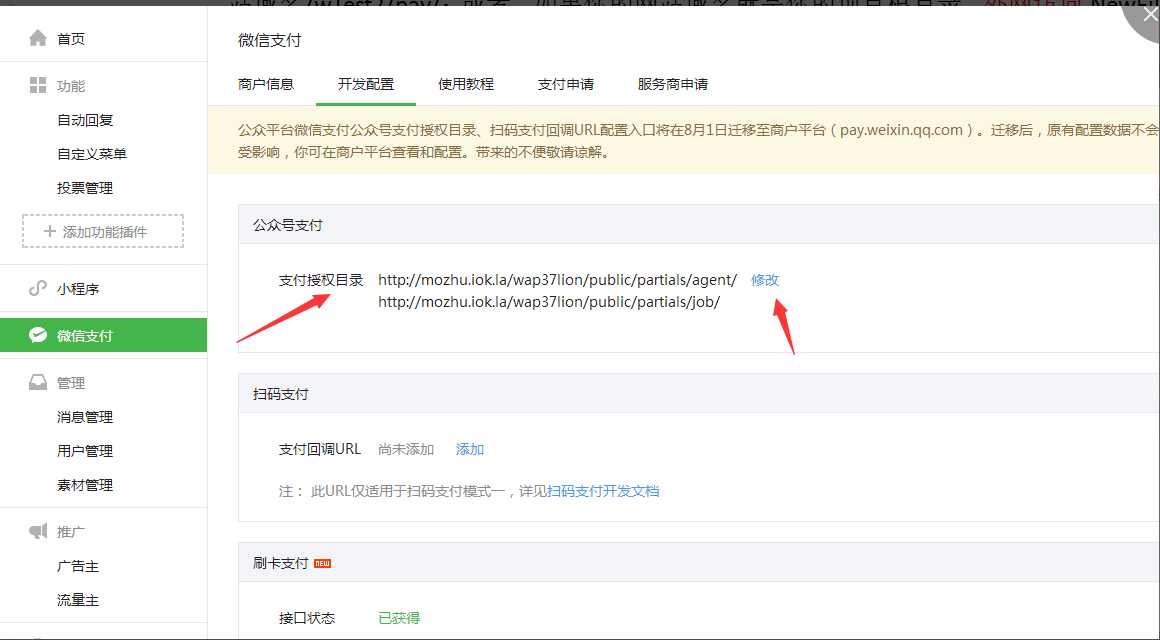Click the 已获得 status text
Screen dimensions: 1160x640
pos(399,618)
